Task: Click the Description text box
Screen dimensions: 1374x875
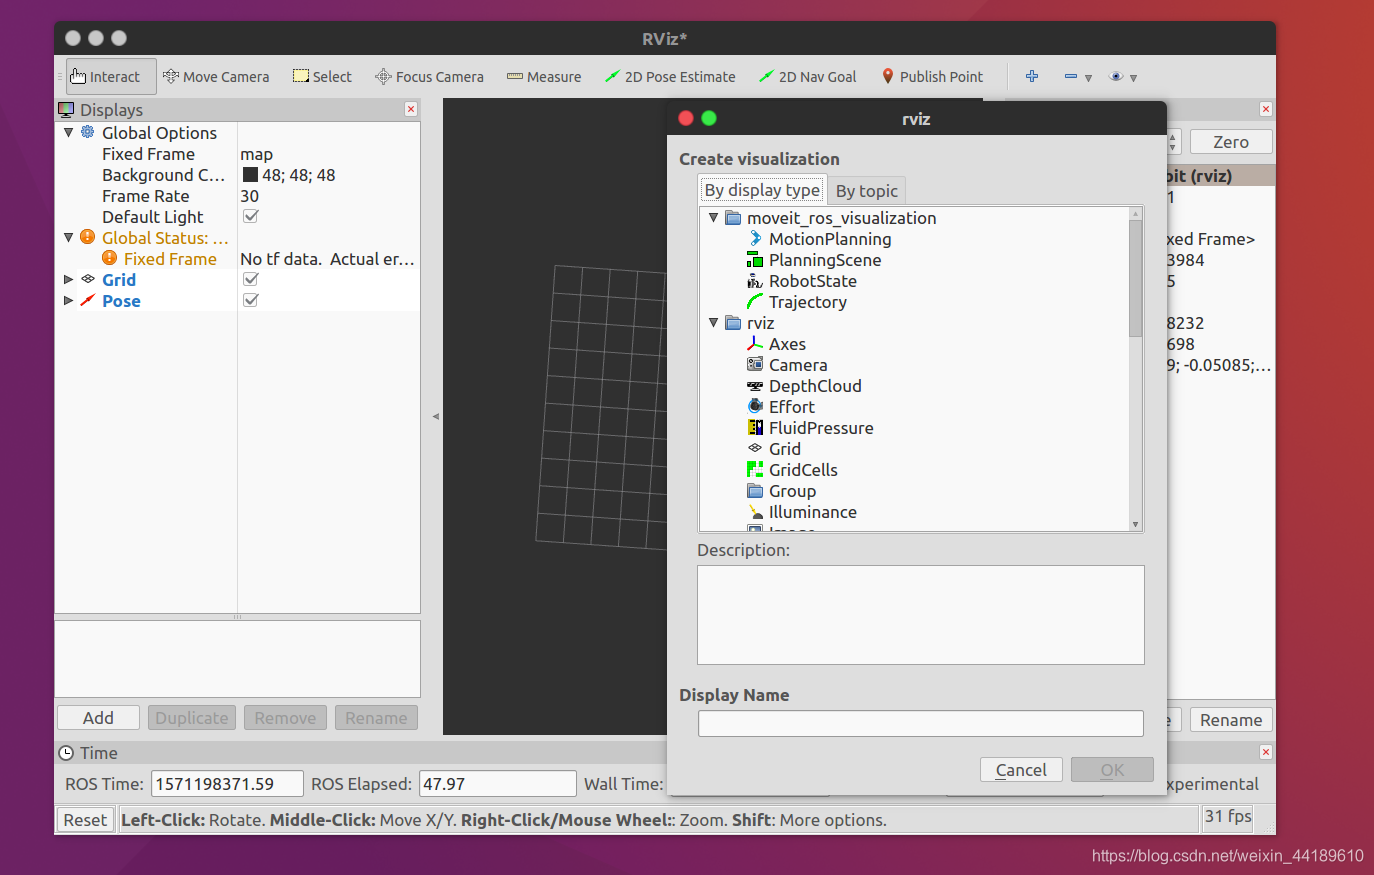Action: coord(920,615)
